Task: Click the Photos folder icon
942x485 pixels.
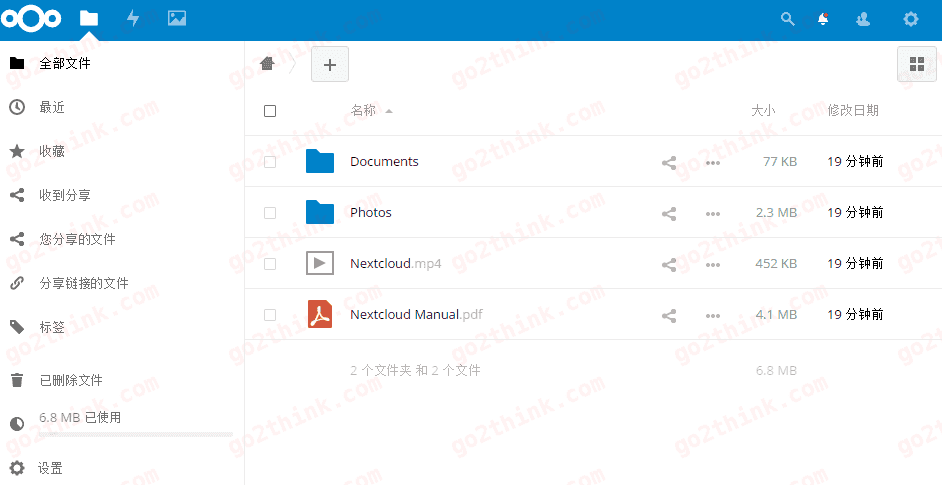Action: [320, 212]
